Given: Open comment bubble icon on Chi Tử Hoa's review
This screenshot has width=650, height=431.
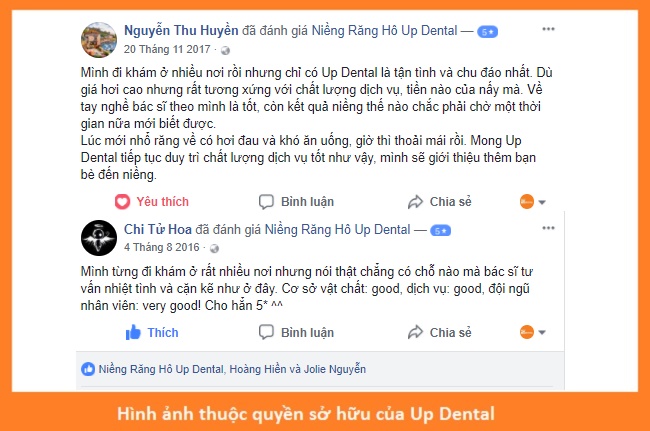Looking at the screenshot, I should (x=266, y=332).
